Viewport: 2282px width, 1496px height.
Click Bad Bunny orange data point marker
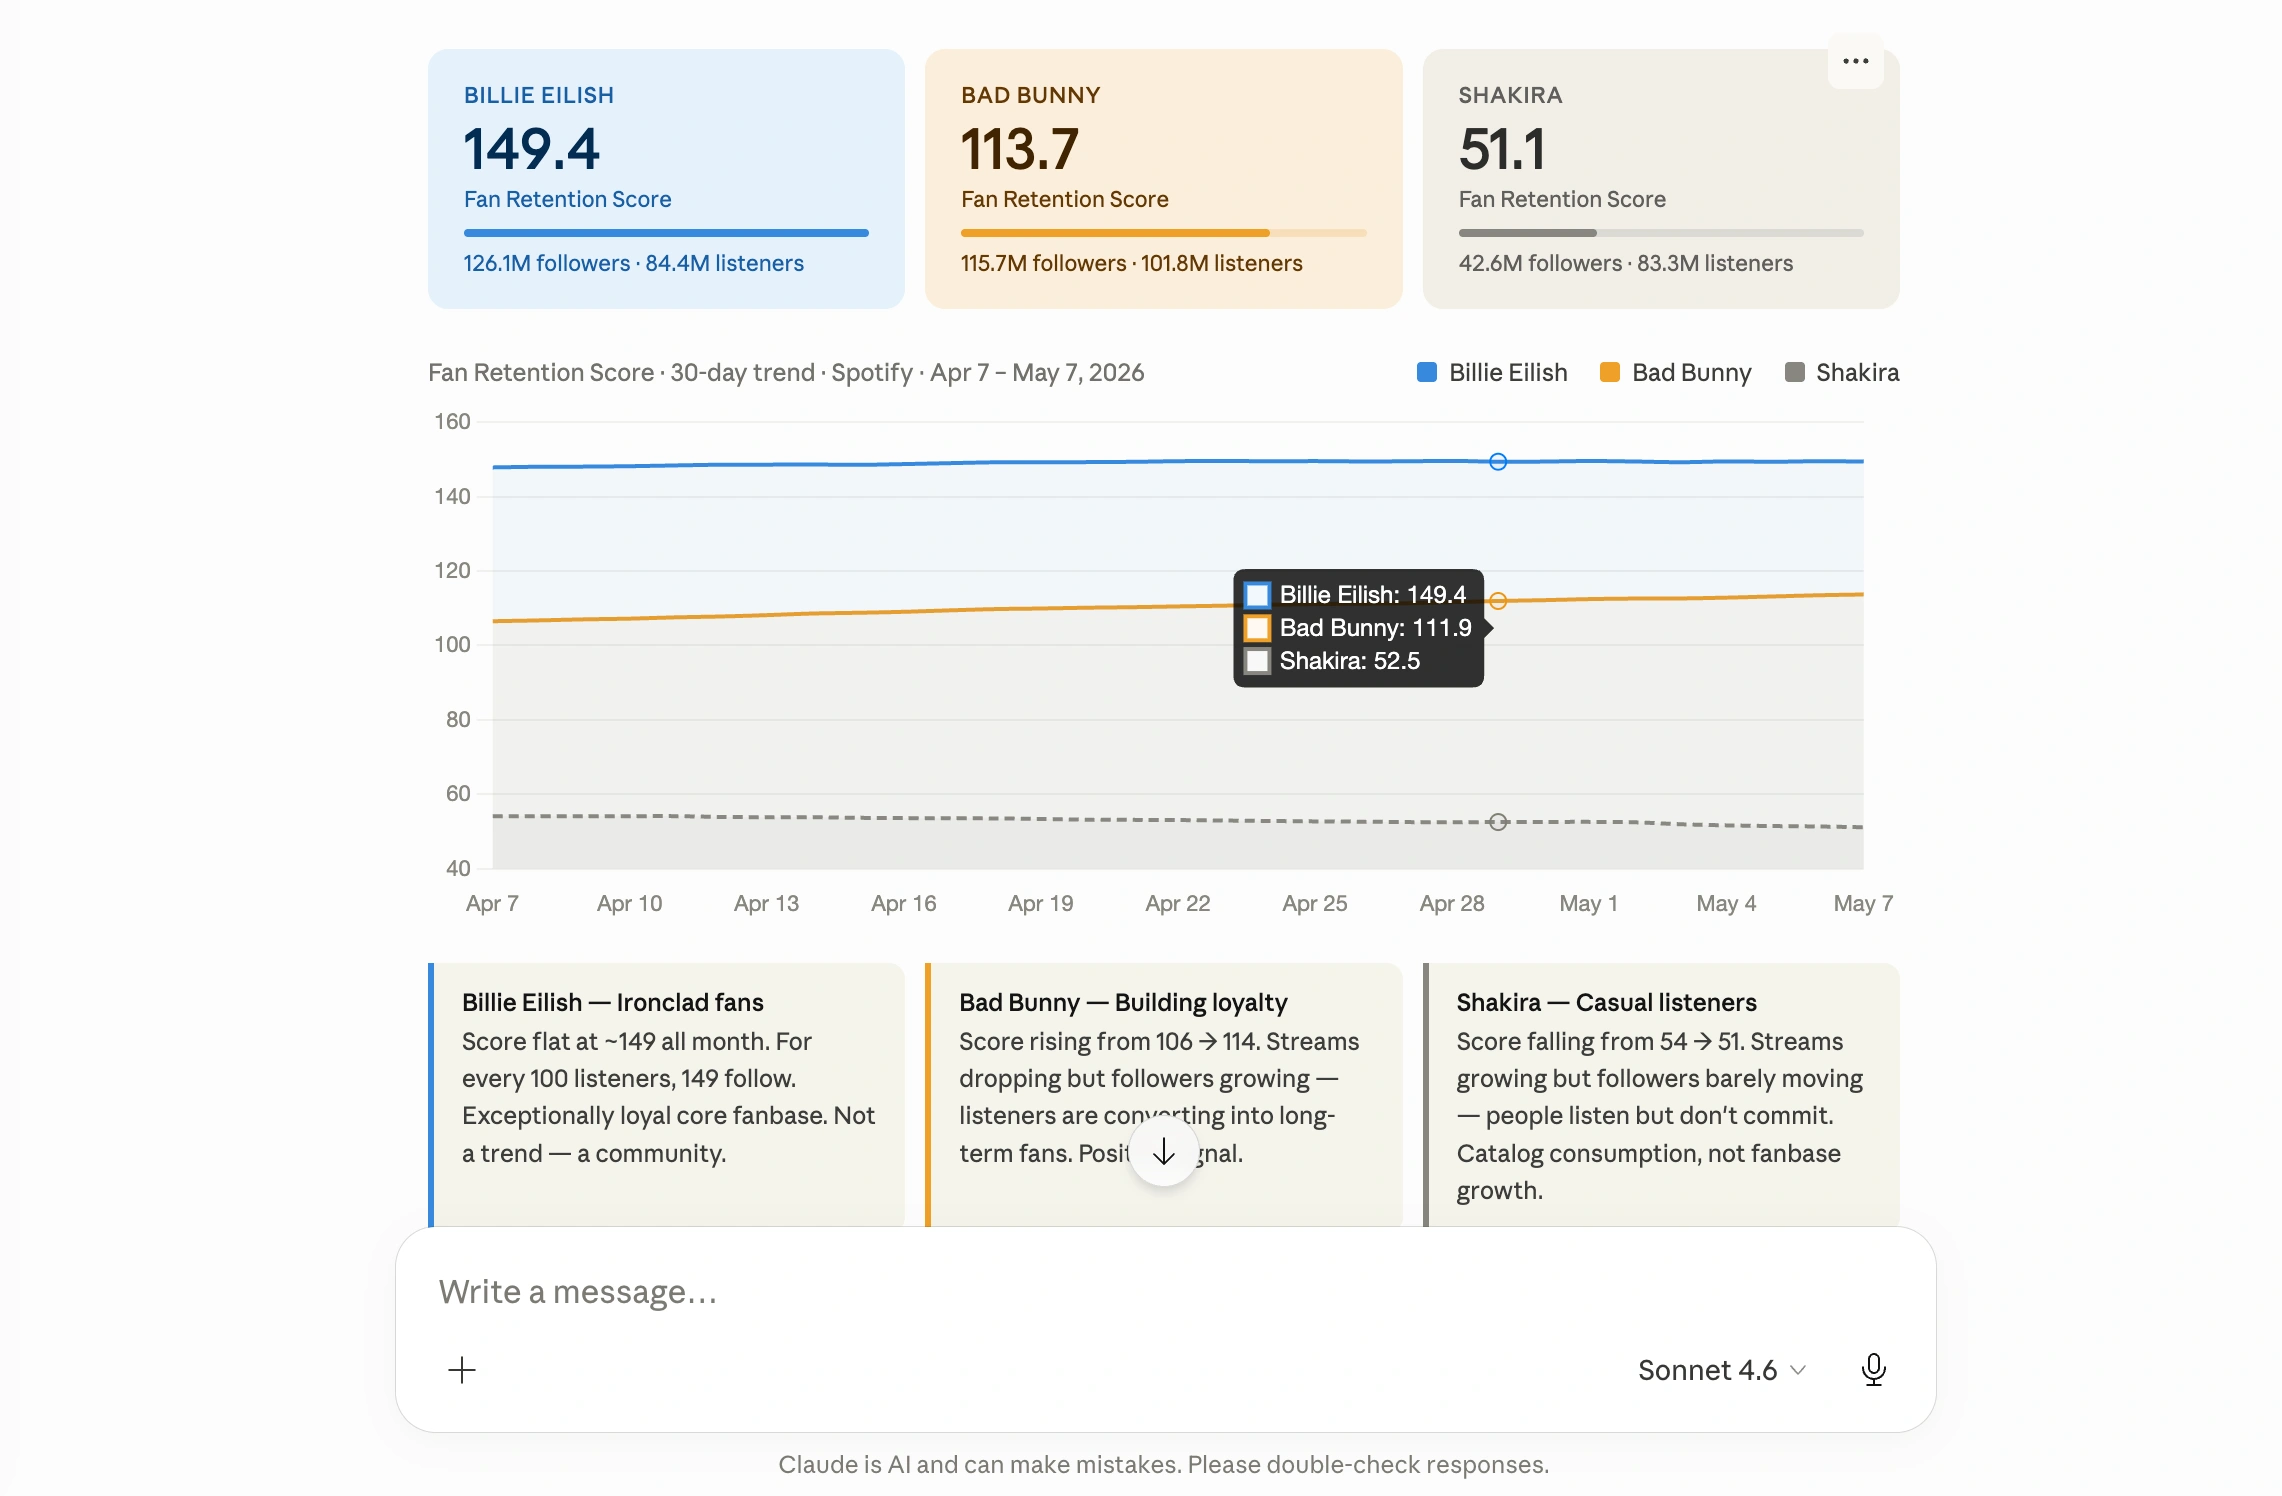coord(1497,600)
